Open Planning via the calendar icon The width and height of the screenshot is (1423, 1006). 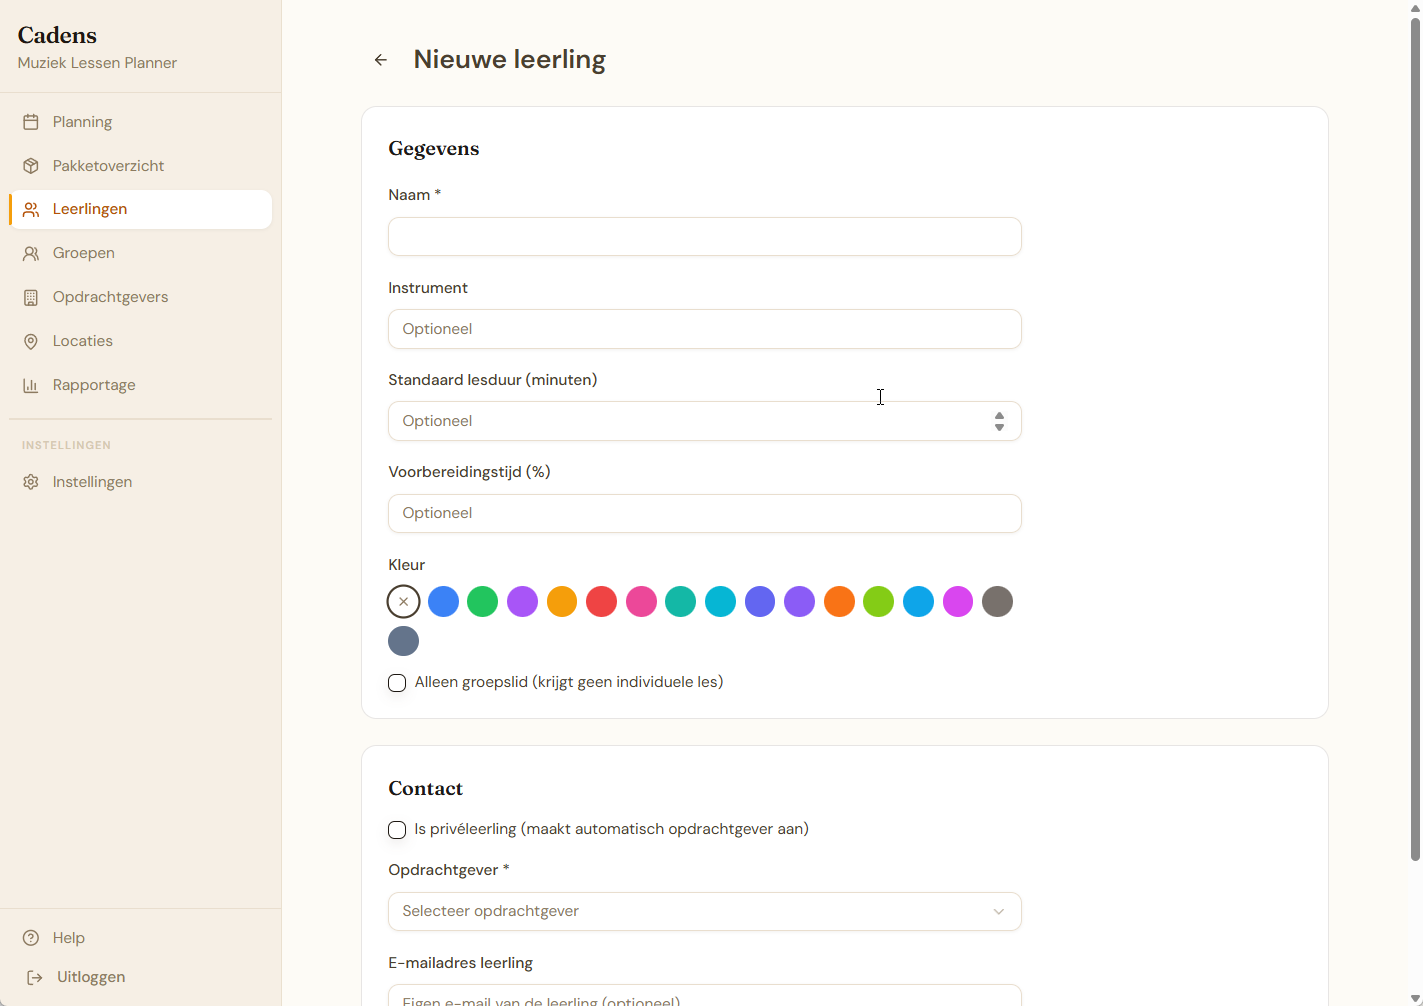(x=31, y=121)
